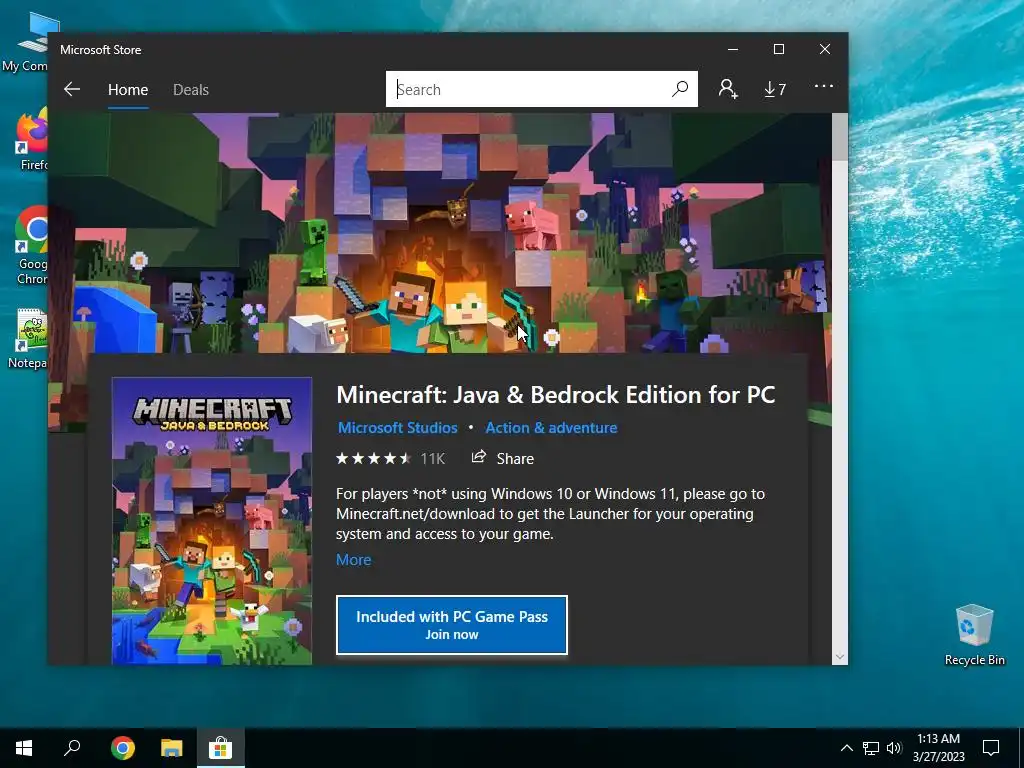Open the Action & adventure category link
The width and height of the screenshot is (1024, 768).
[551, 428]
